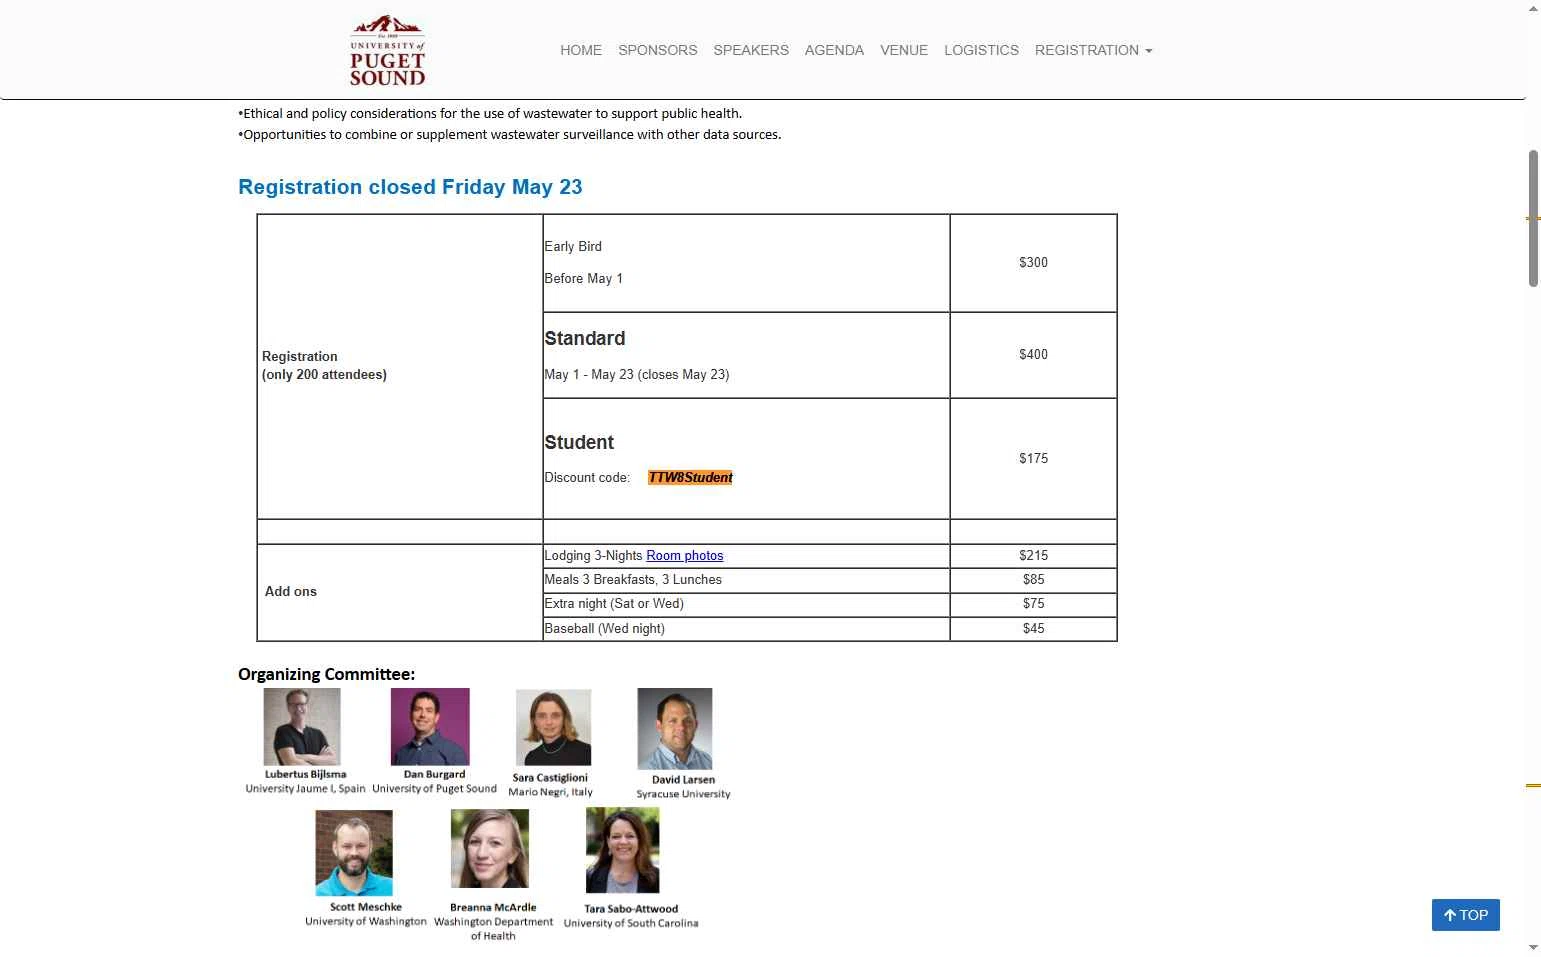Screen dimensions: 1541x957
Task: Click the $400 standard price cell
Action: (x=1033, y=355)
